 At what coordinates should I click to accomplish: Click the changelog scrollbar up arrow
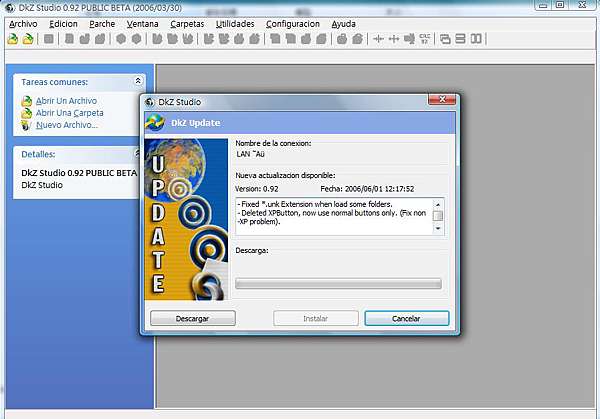pyautogui.click(x=438, y=205)
